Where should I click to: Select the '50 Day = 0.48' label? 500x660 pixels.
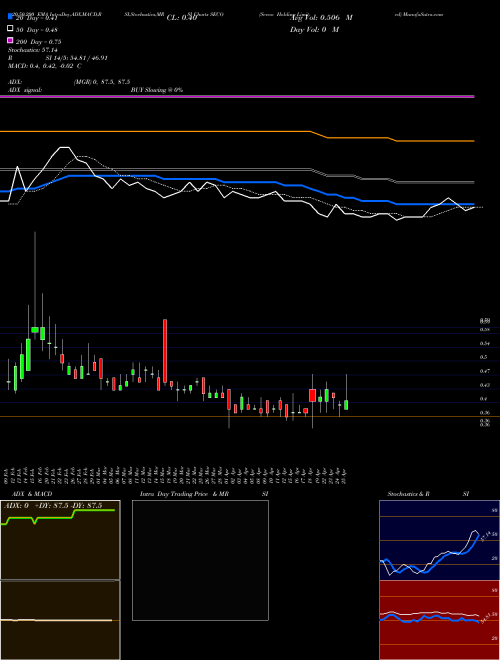(37, 30)
